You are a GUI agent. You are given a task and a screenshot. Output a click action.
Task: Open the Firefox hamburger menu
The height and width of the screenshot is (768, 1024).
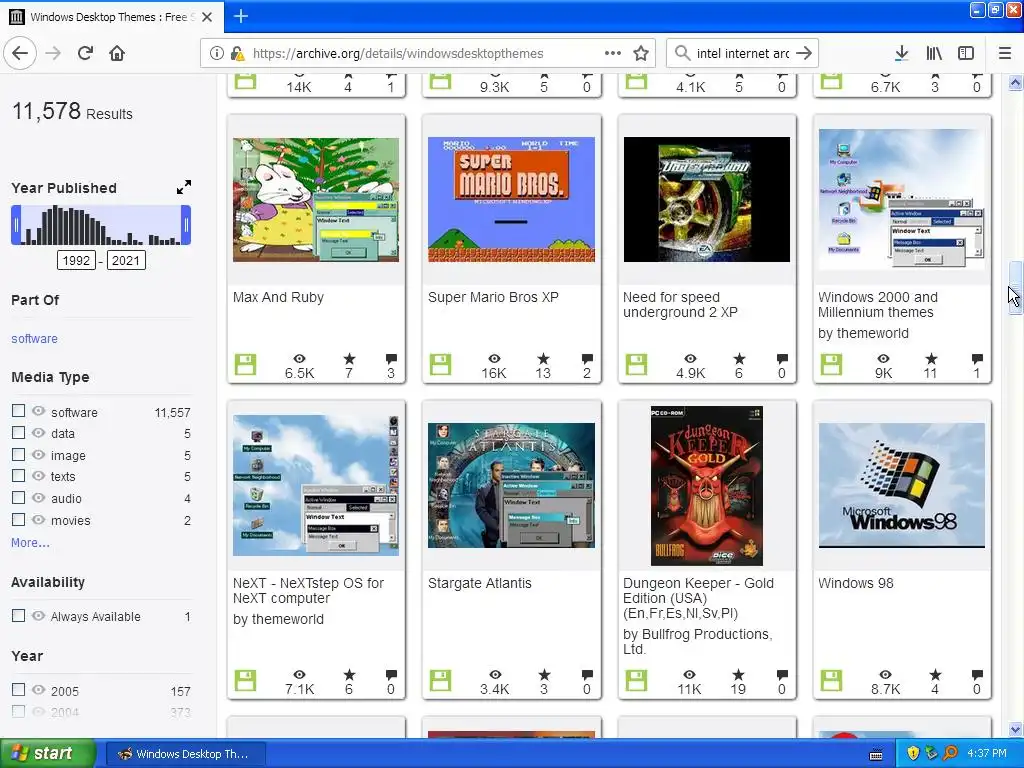coord(1005,53)
